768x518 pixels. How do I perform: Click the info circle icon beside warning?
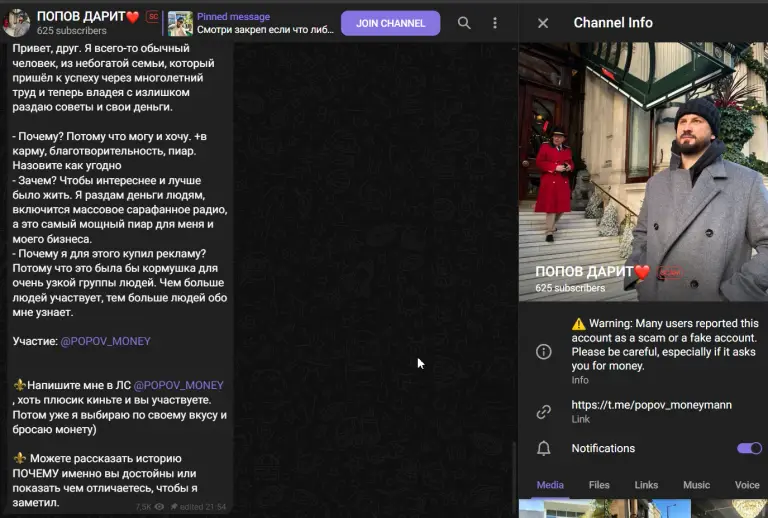click(x=544, y=352)
